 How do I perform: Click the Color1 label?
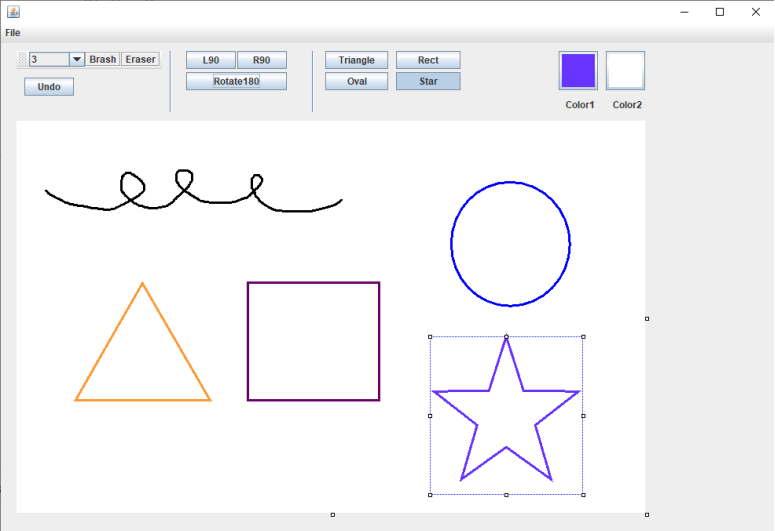tap(579, 105)
